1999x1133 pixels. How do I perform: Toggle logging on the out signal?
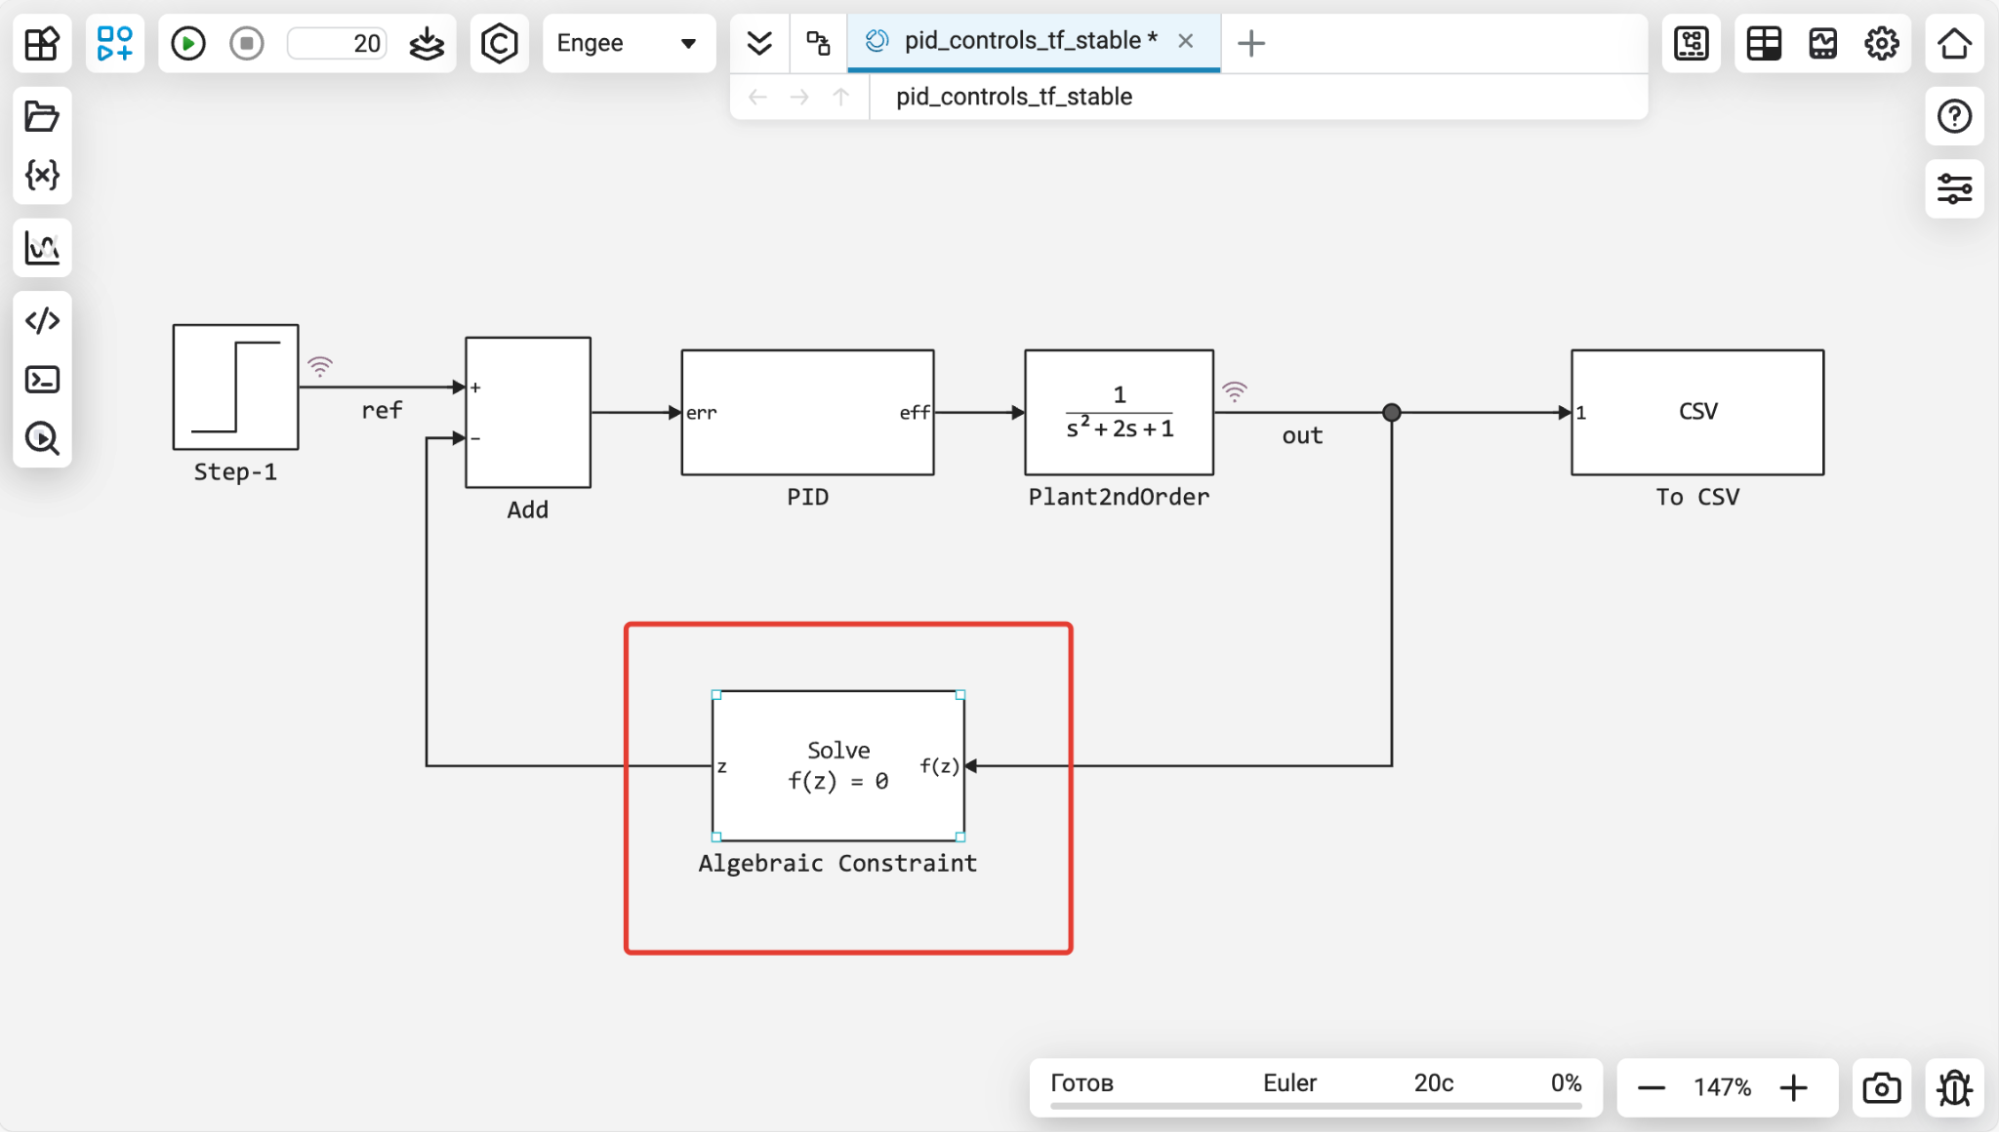[1235, 391]
